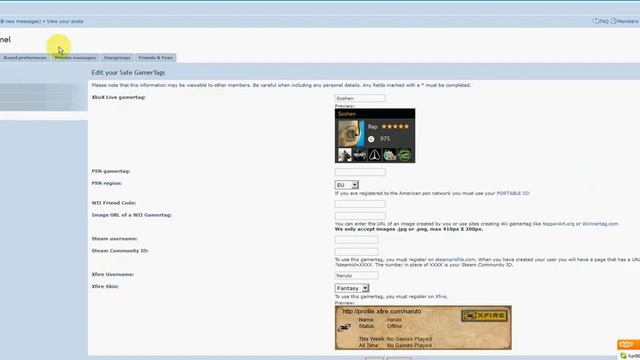The width and height of the screenshot is (640, 360).
Task: Switch to the Usergroups tab
Action: point(117,58)
